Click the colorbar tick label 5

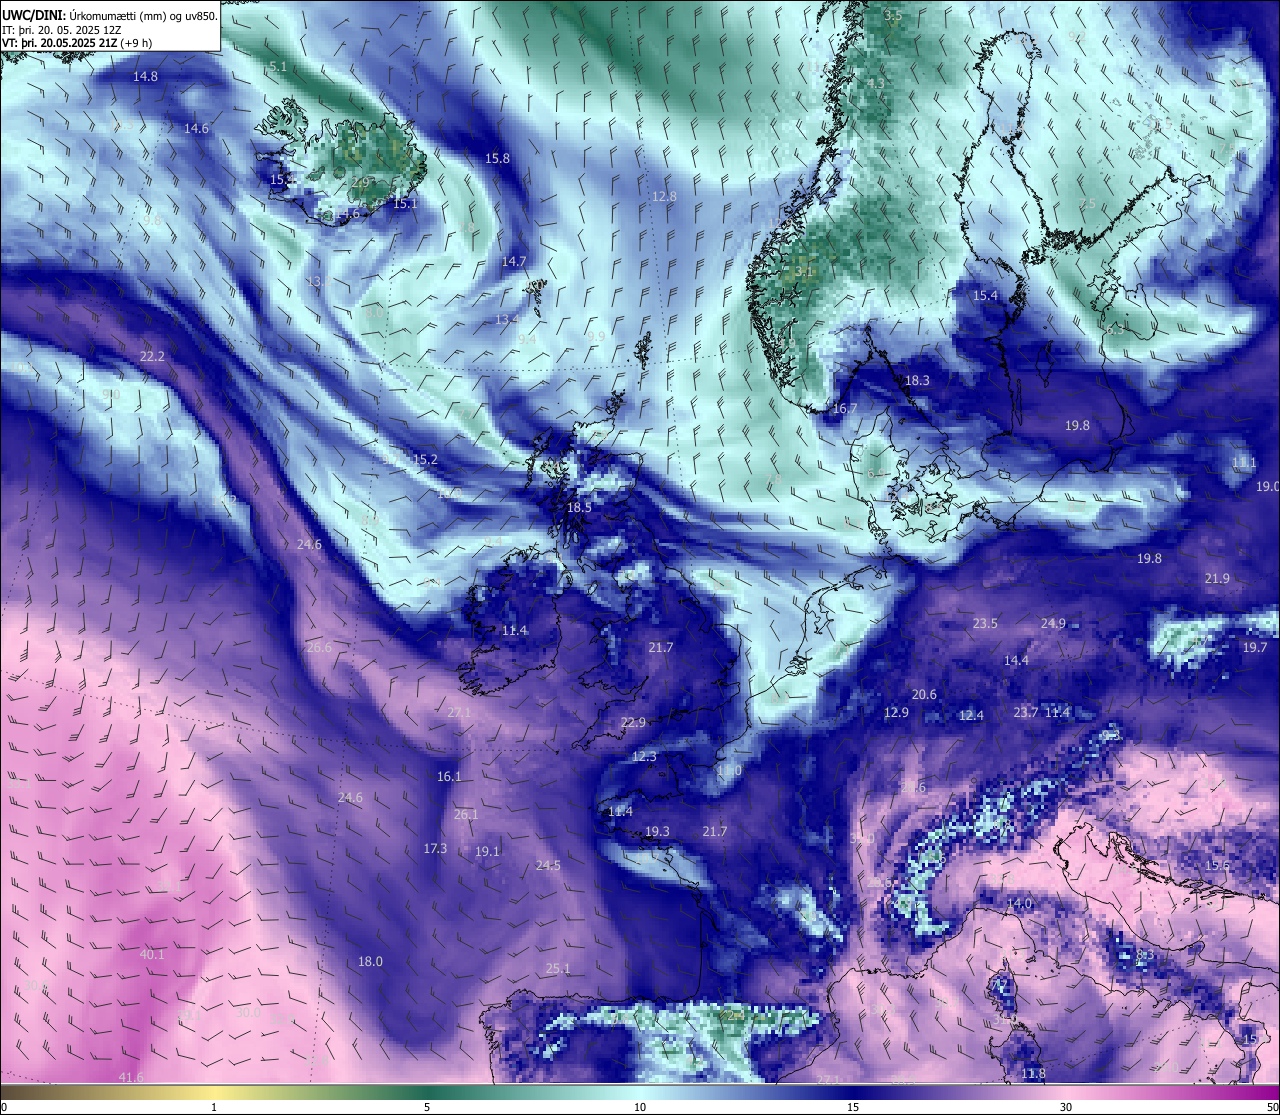427,1107
